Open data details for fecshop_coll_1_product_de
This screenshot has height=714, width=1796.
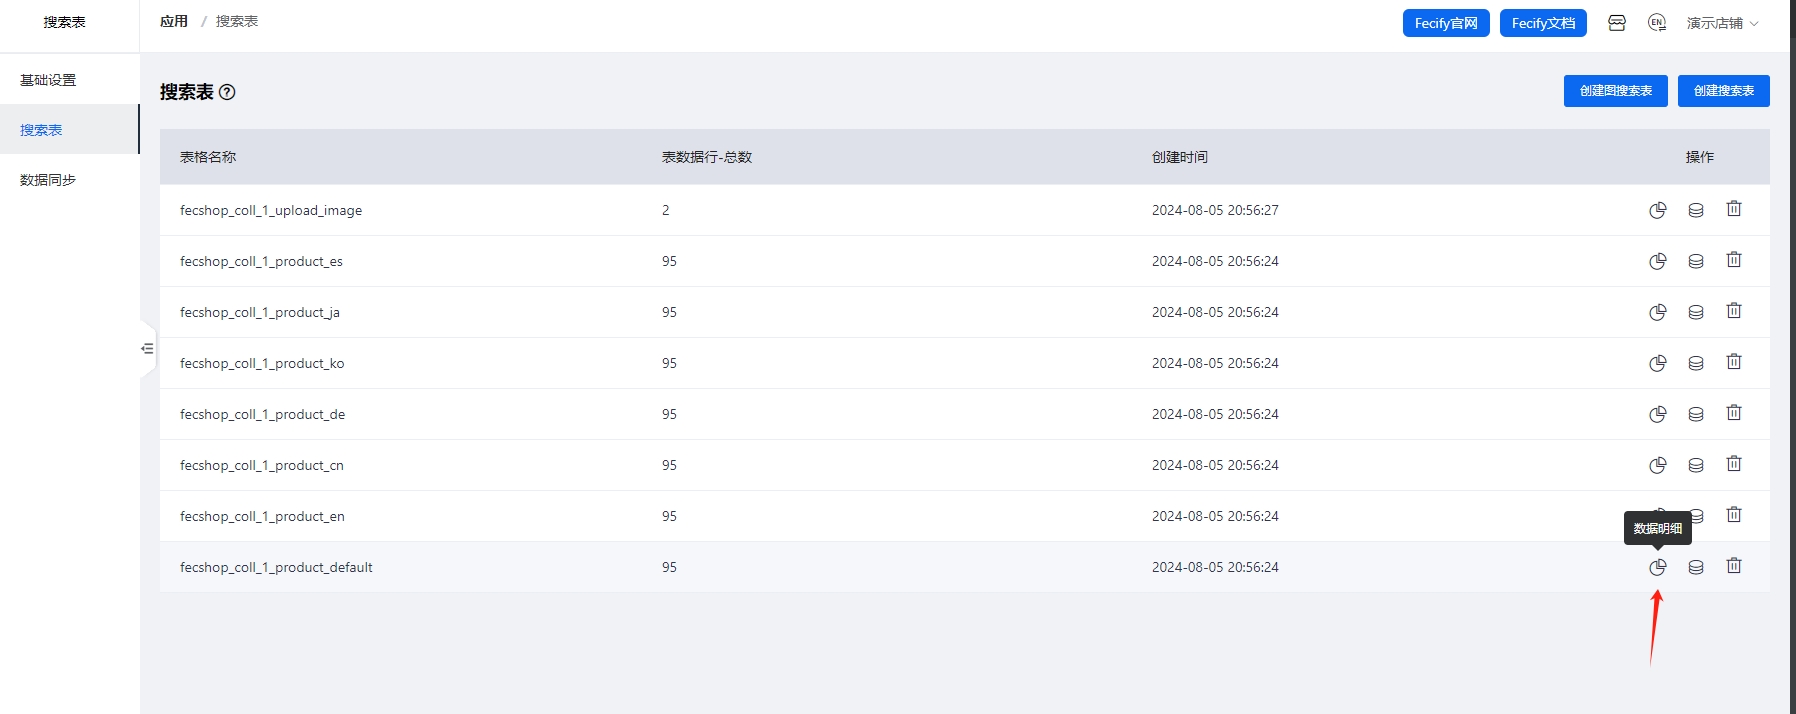tap(1658, 414)
